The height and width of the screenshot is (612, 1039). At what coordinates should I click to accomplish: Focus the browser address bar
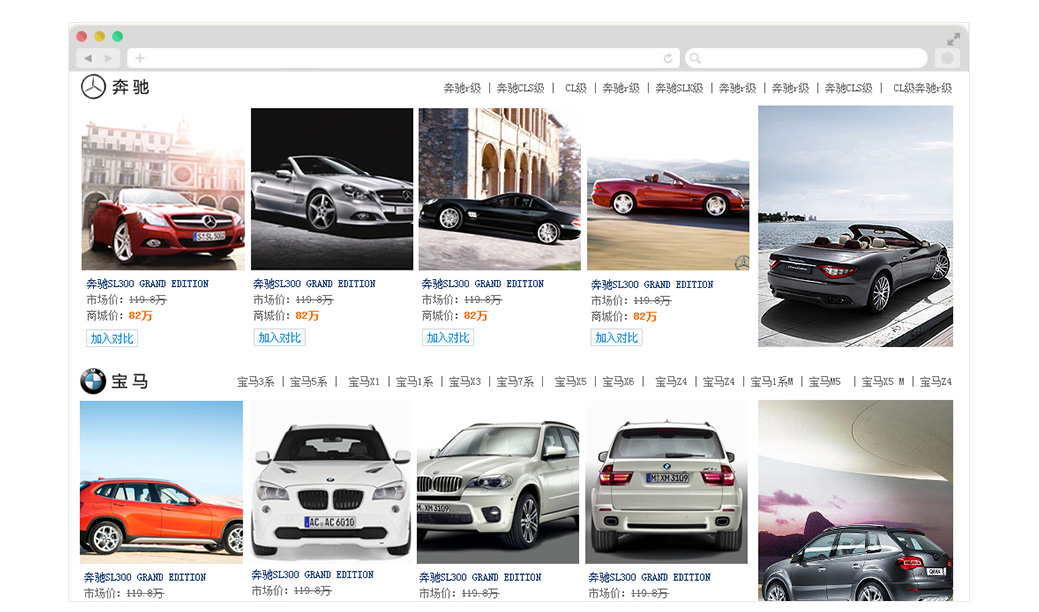(403, 58)
